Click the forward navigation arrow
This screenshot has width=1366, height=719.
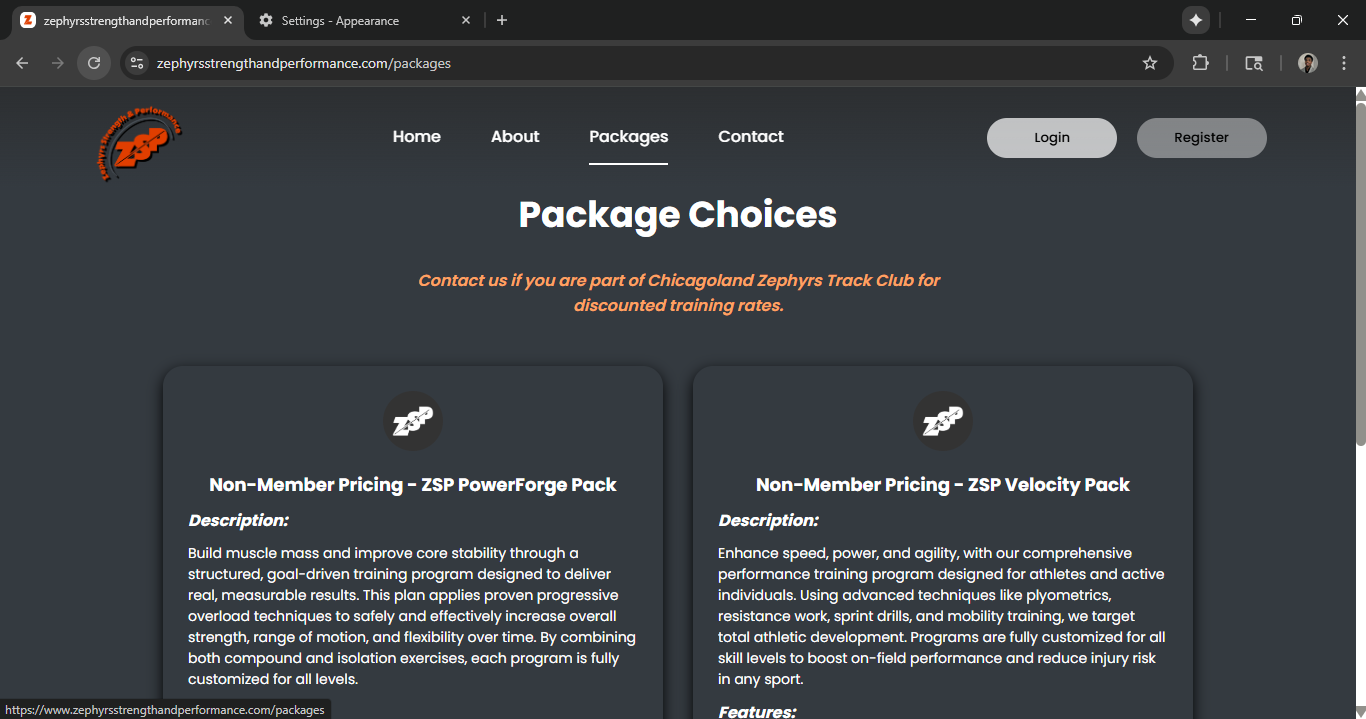coord(58,62)
